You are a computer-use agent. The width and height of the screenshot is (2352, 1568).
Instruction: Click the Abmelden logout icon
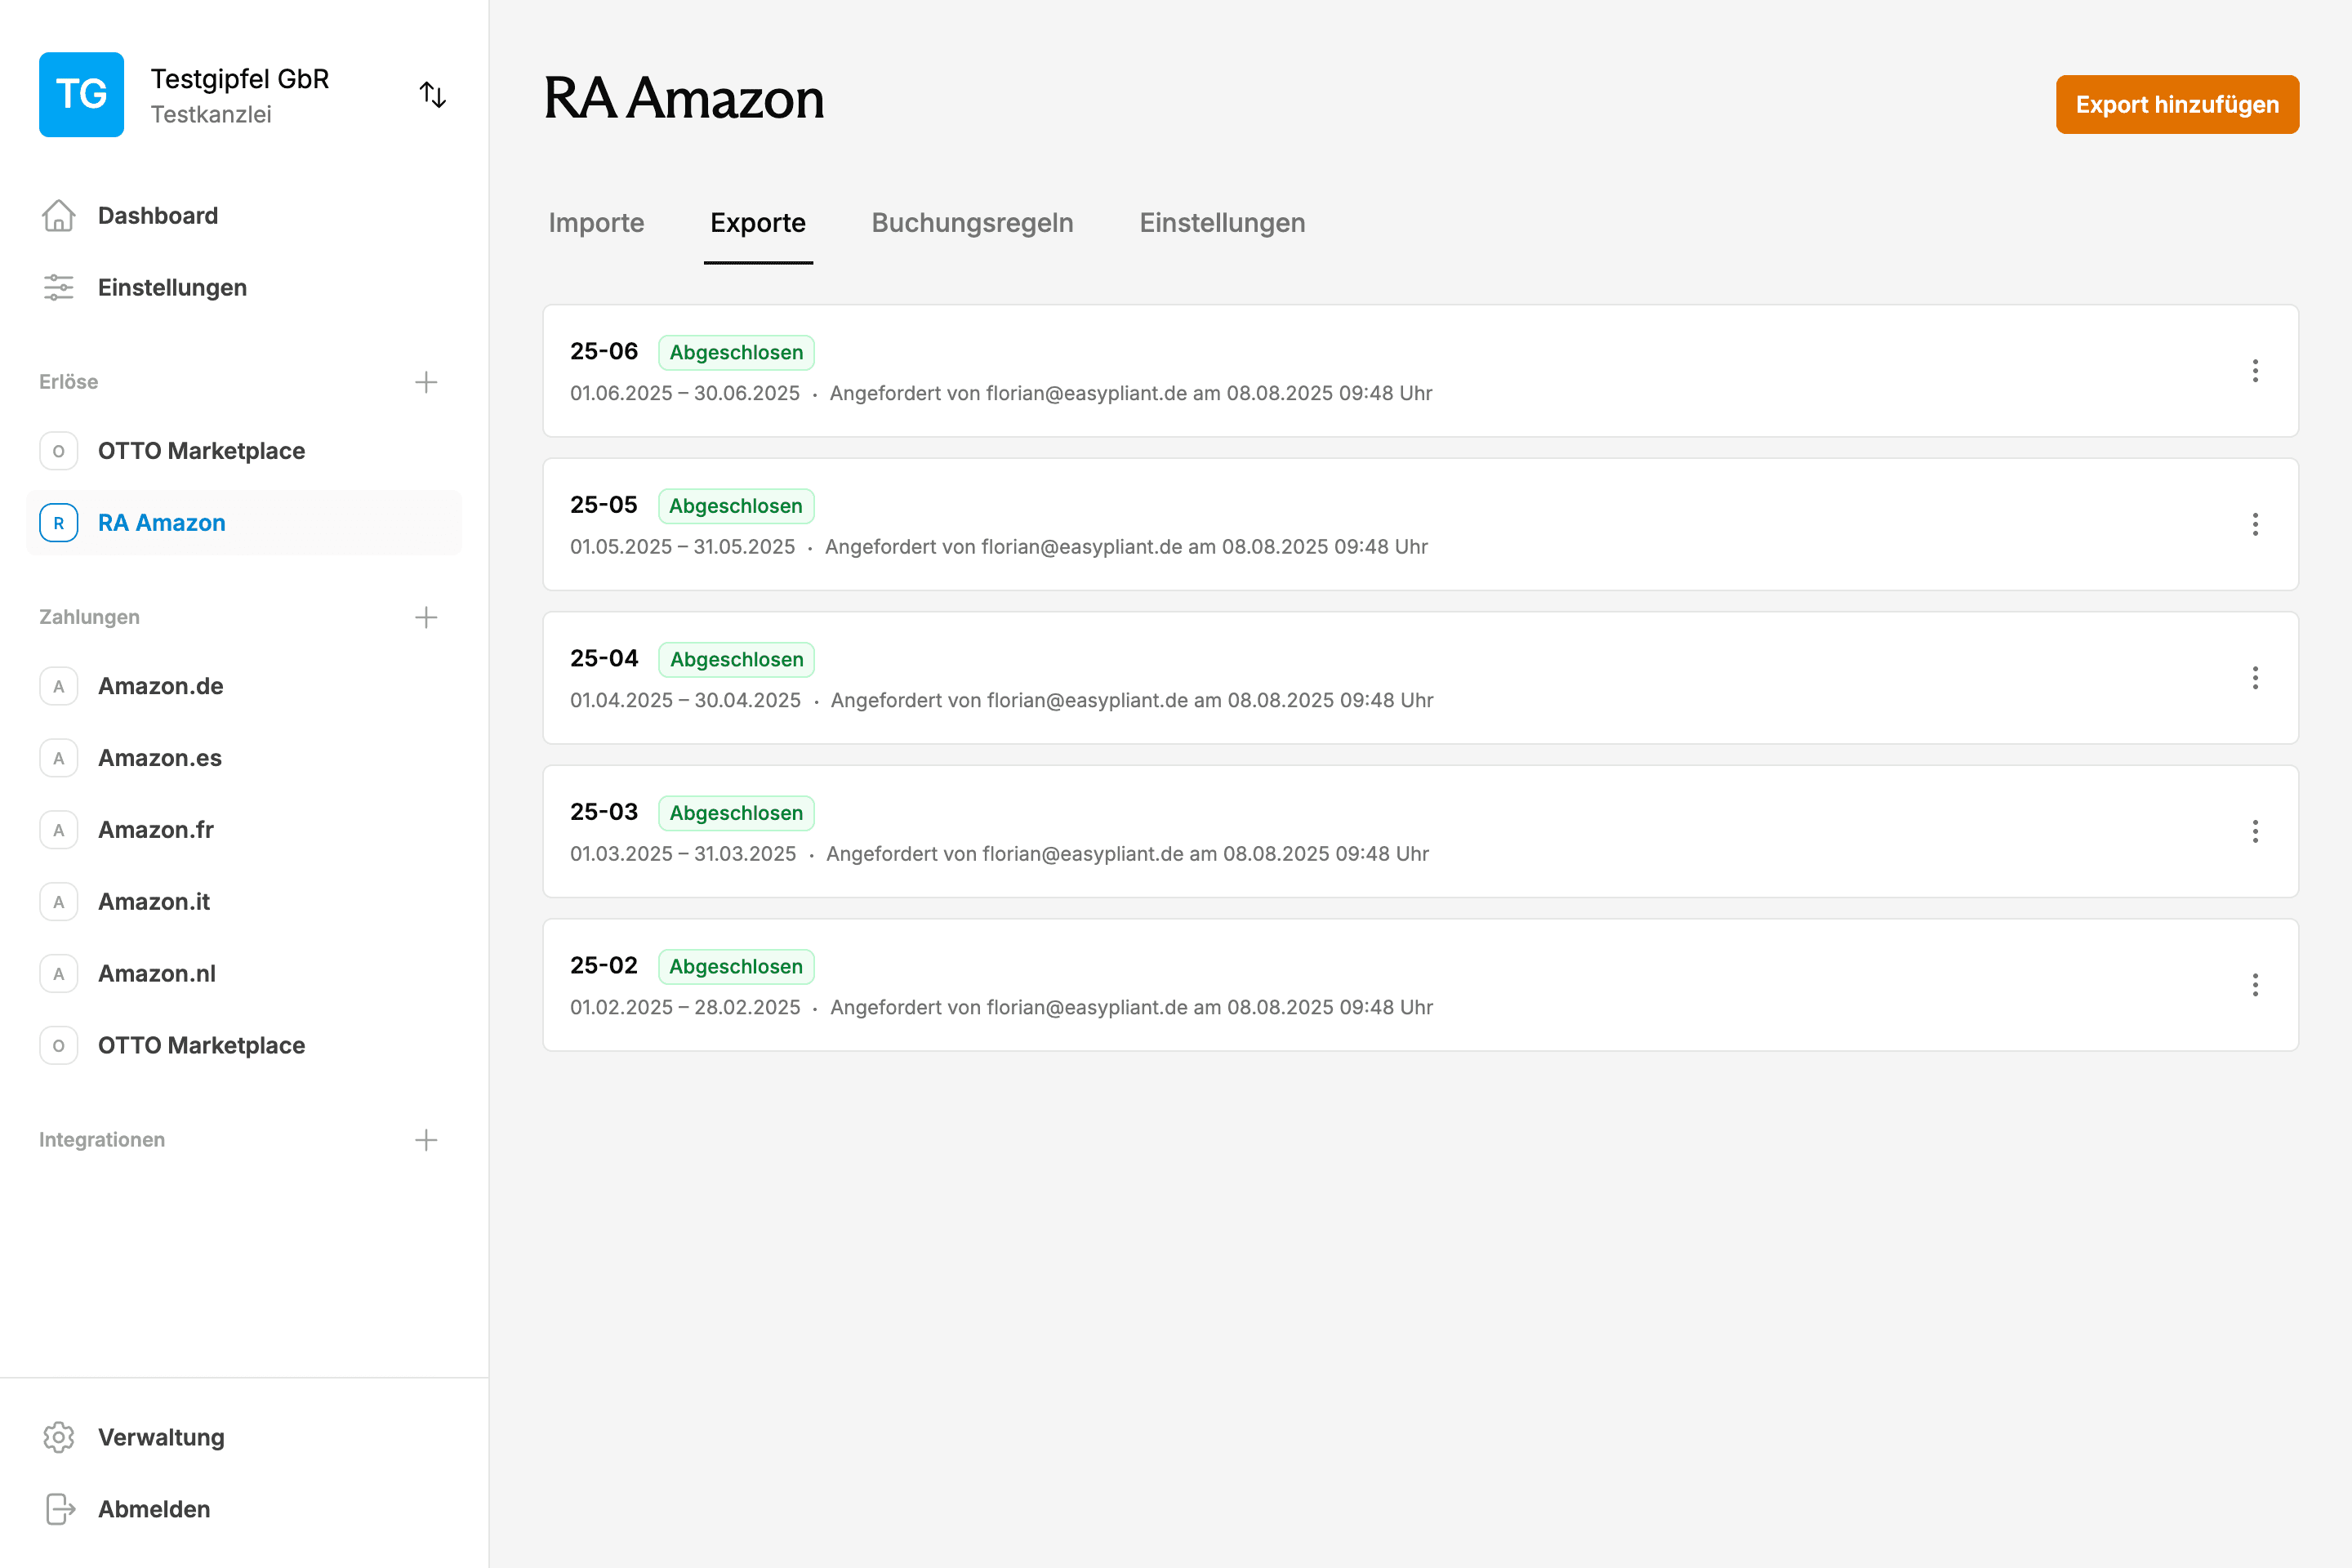point(59,1509)
